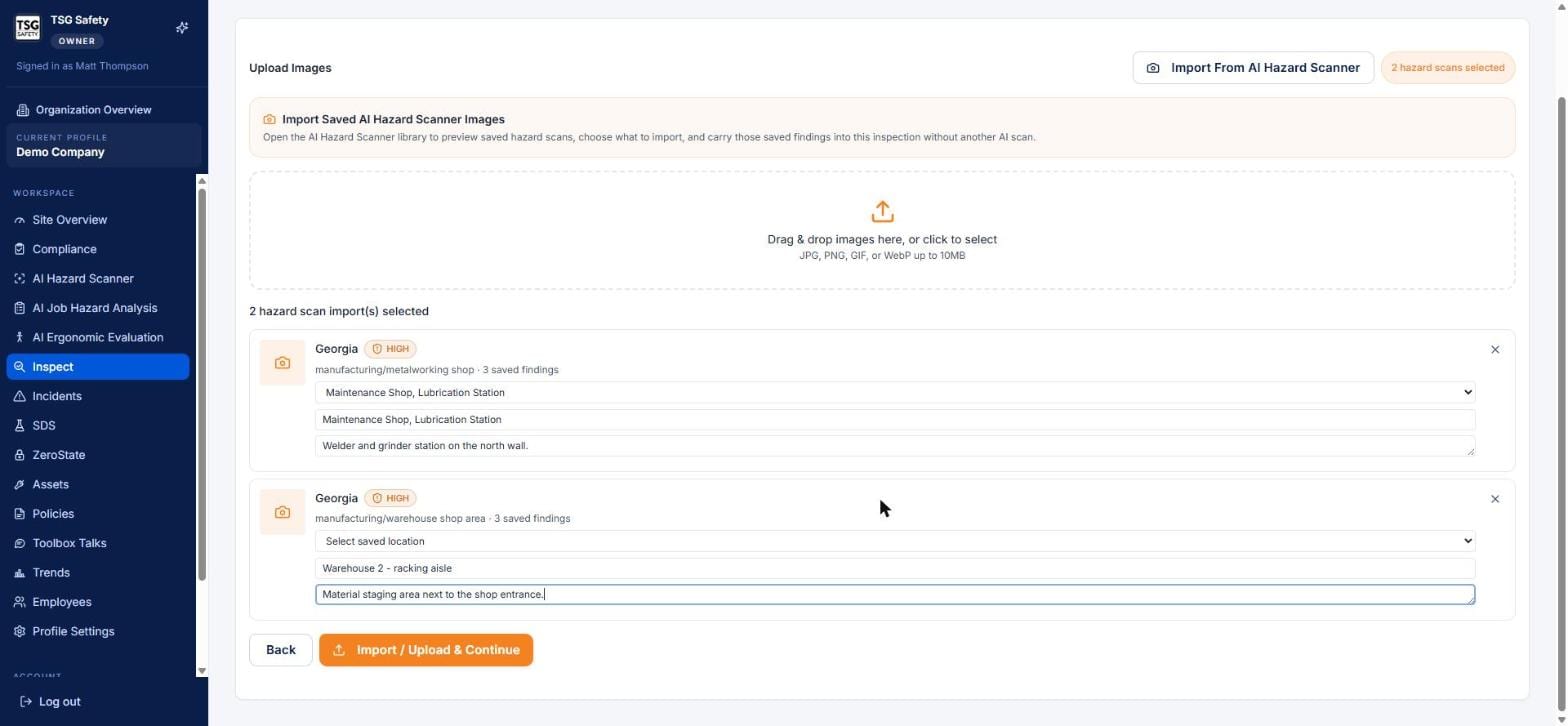Click the AI Hazard Scanner sidebar icon
The height and width of the screenshot is (726, 1568).
pyautogui.click(x=20, y=279)
